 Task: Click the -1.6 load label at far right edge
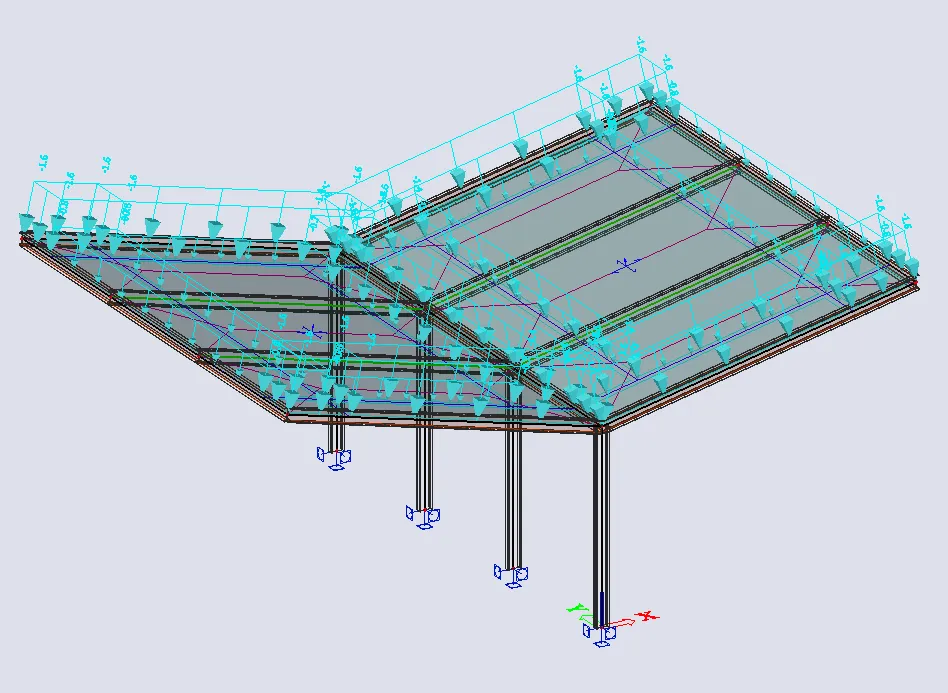906,220
